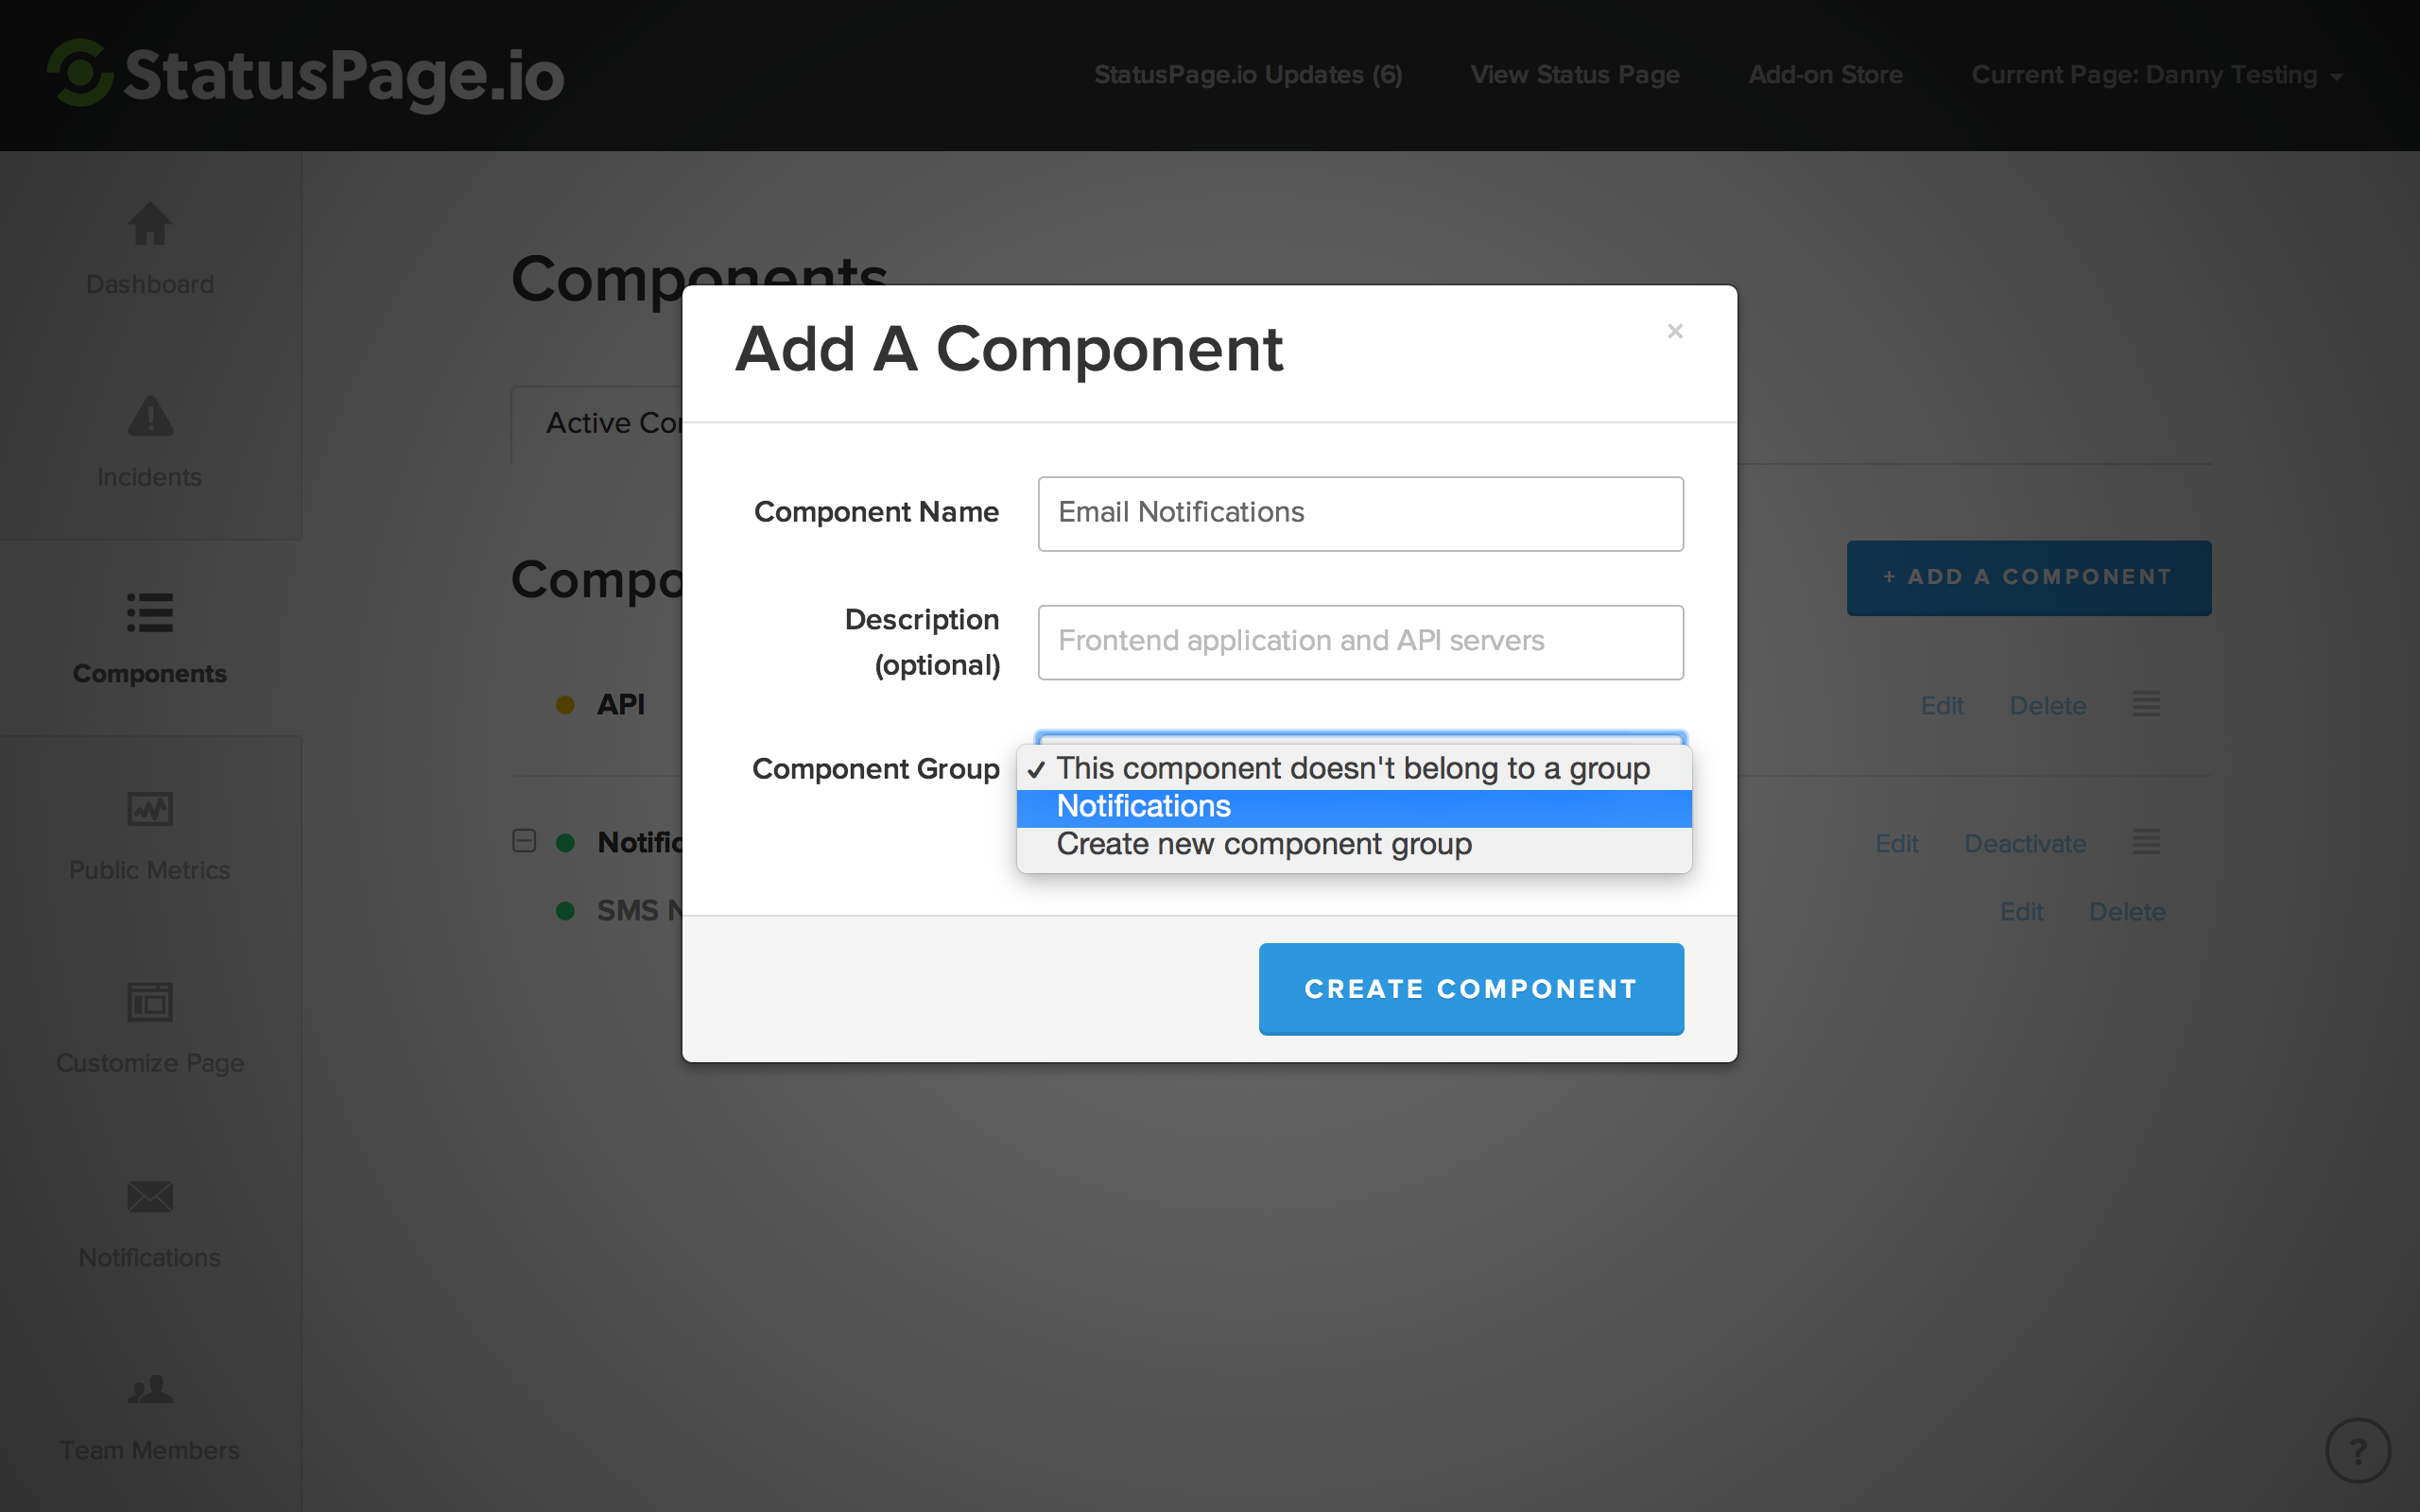The width and height of the screenshot is (2420, 1512).
Task: Select Notifications in the group dropdown
Action: [x=1354, y=807]
